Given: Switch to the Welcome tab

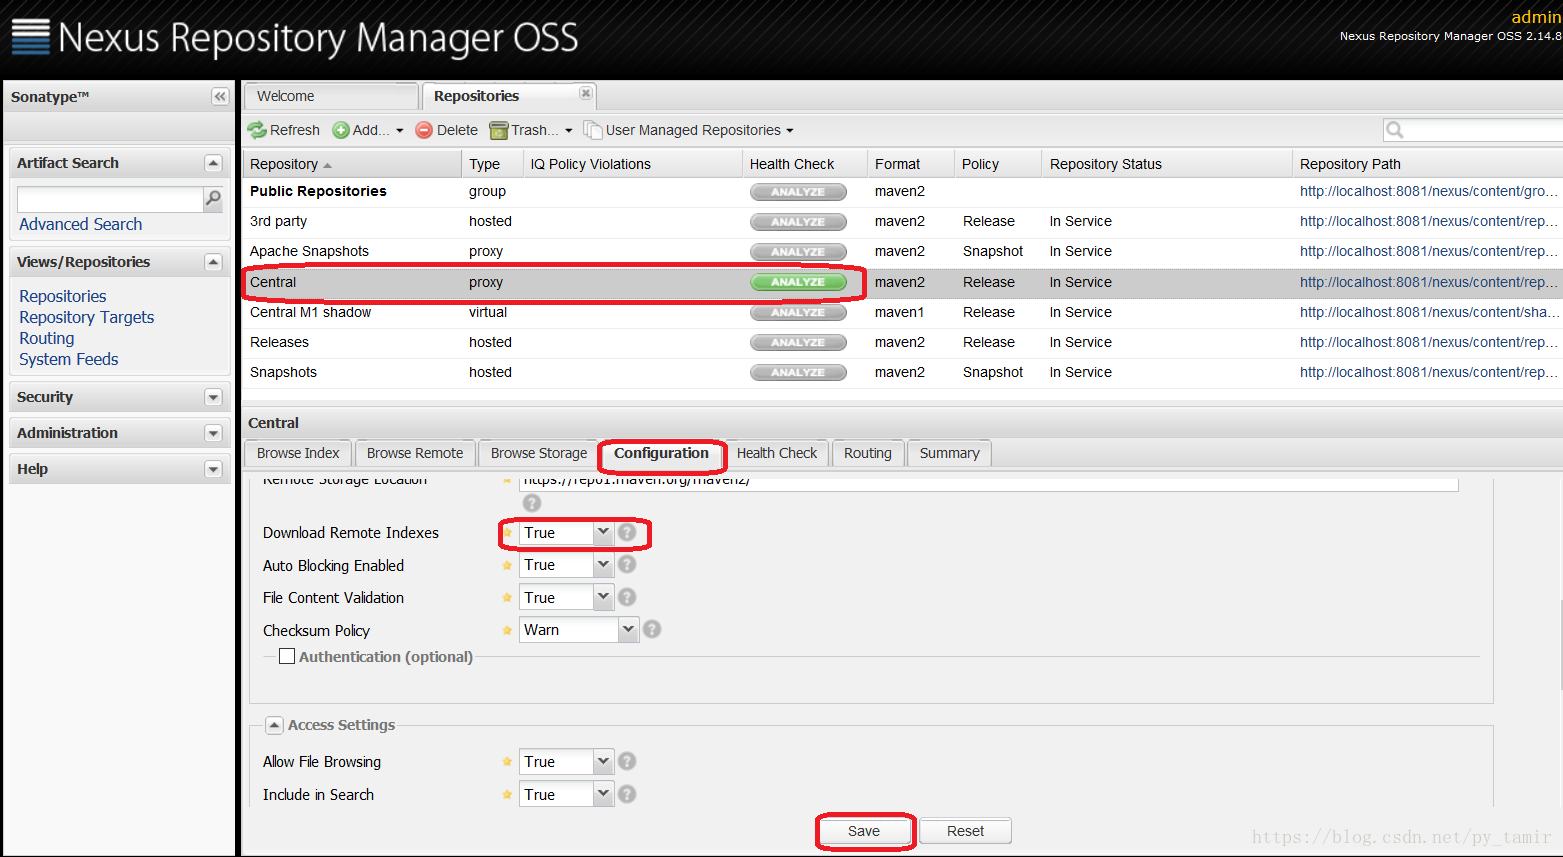Looking at the screenshot, I should pos(331,96).
